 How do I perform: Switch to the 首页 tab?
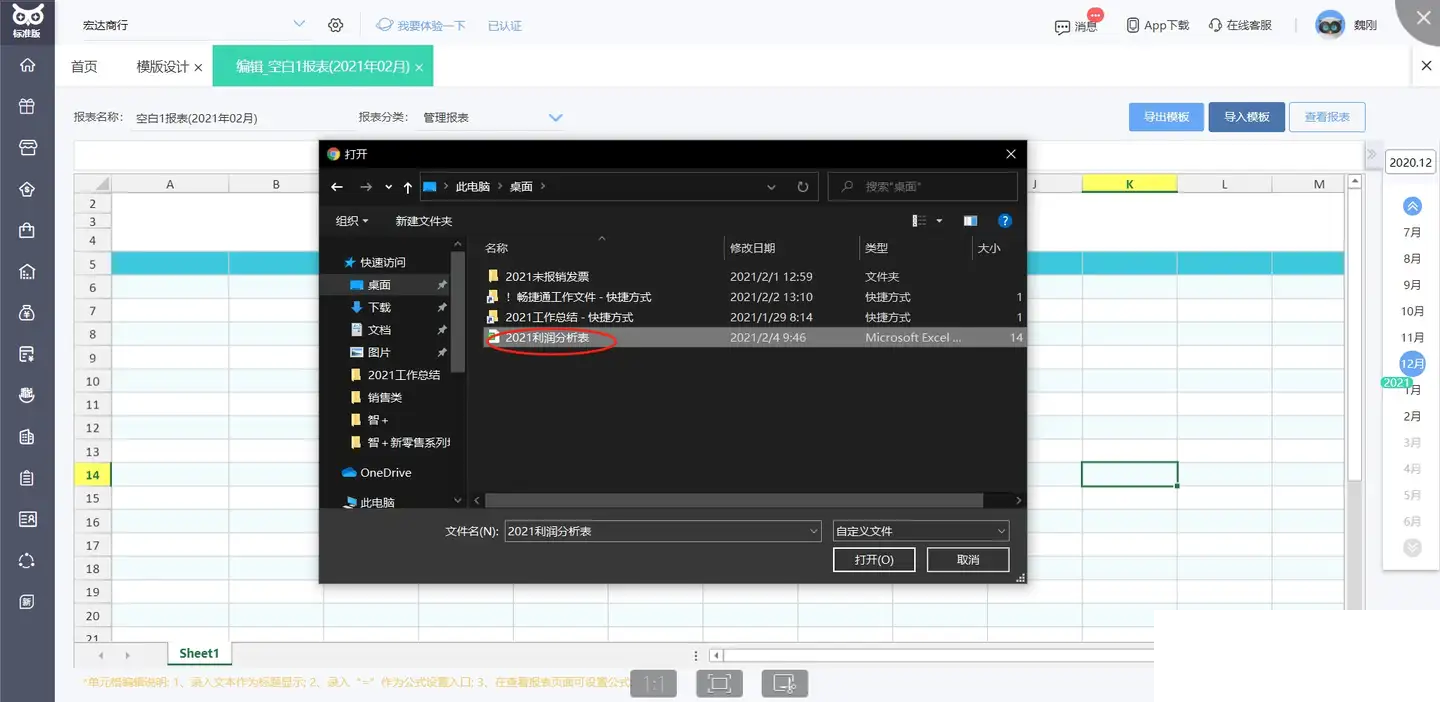click(x=84, y=67)
